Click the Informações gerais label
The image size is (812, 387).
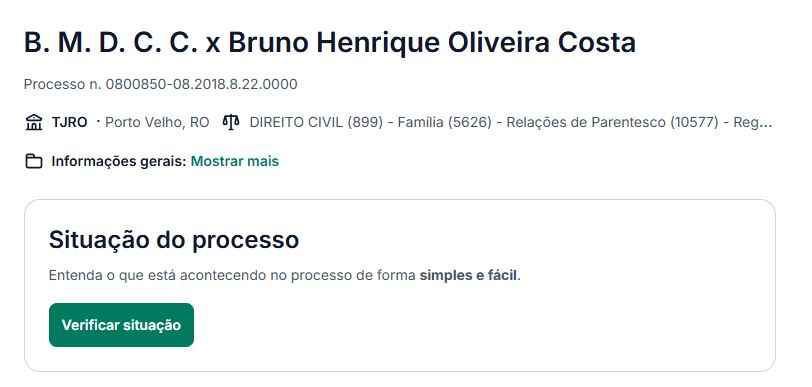click(119, 162)
